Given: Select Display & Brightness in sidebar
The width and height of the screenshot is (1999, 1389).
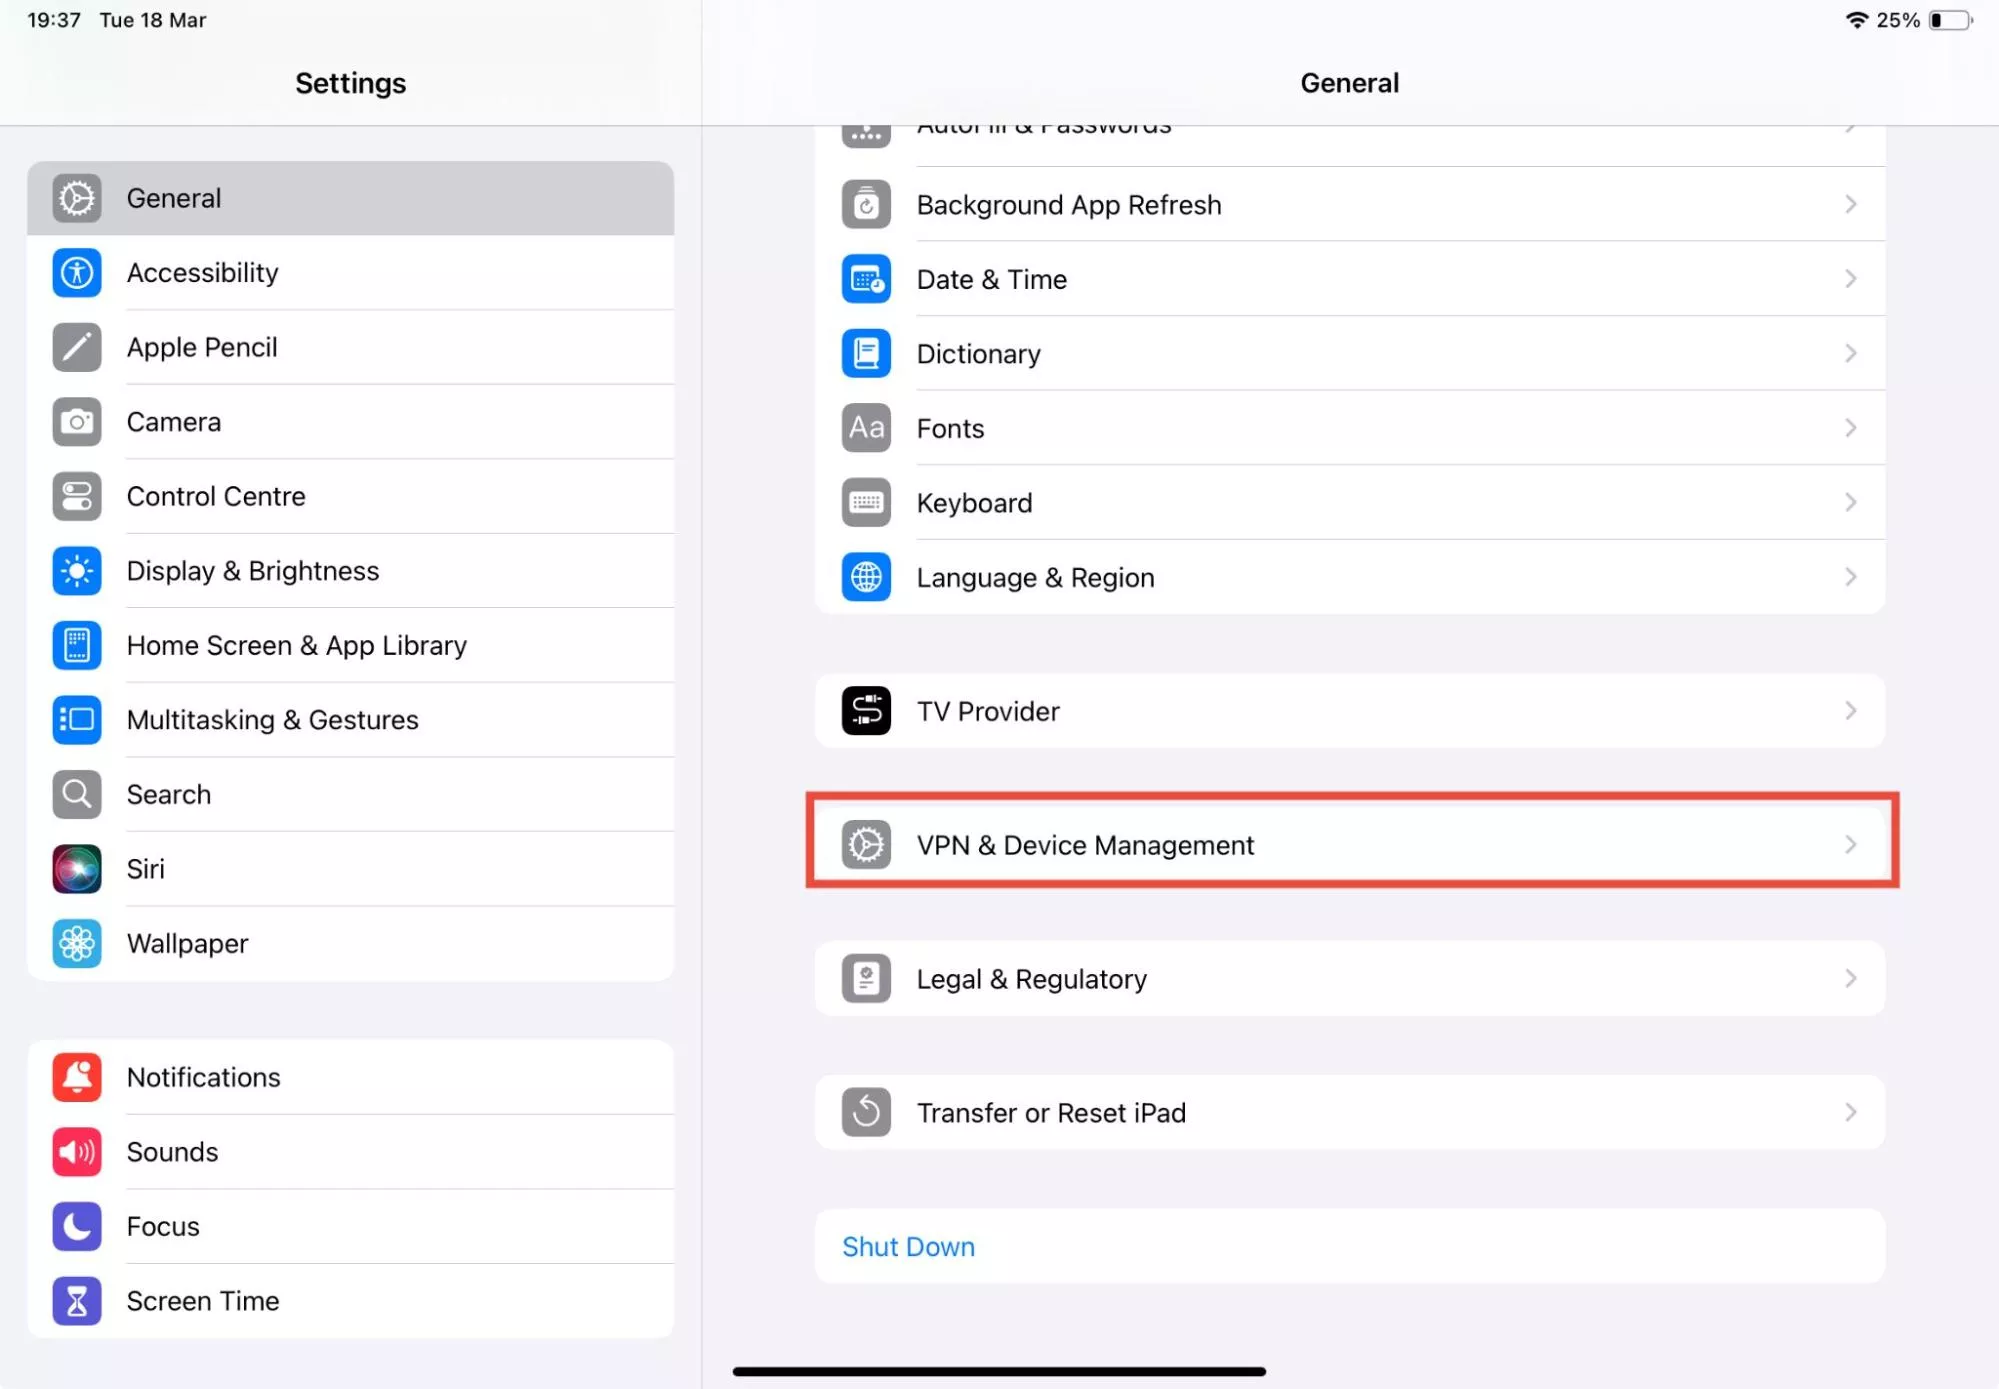Looking at the screenshot, I should pyautogui.click(x=253, y=571).
